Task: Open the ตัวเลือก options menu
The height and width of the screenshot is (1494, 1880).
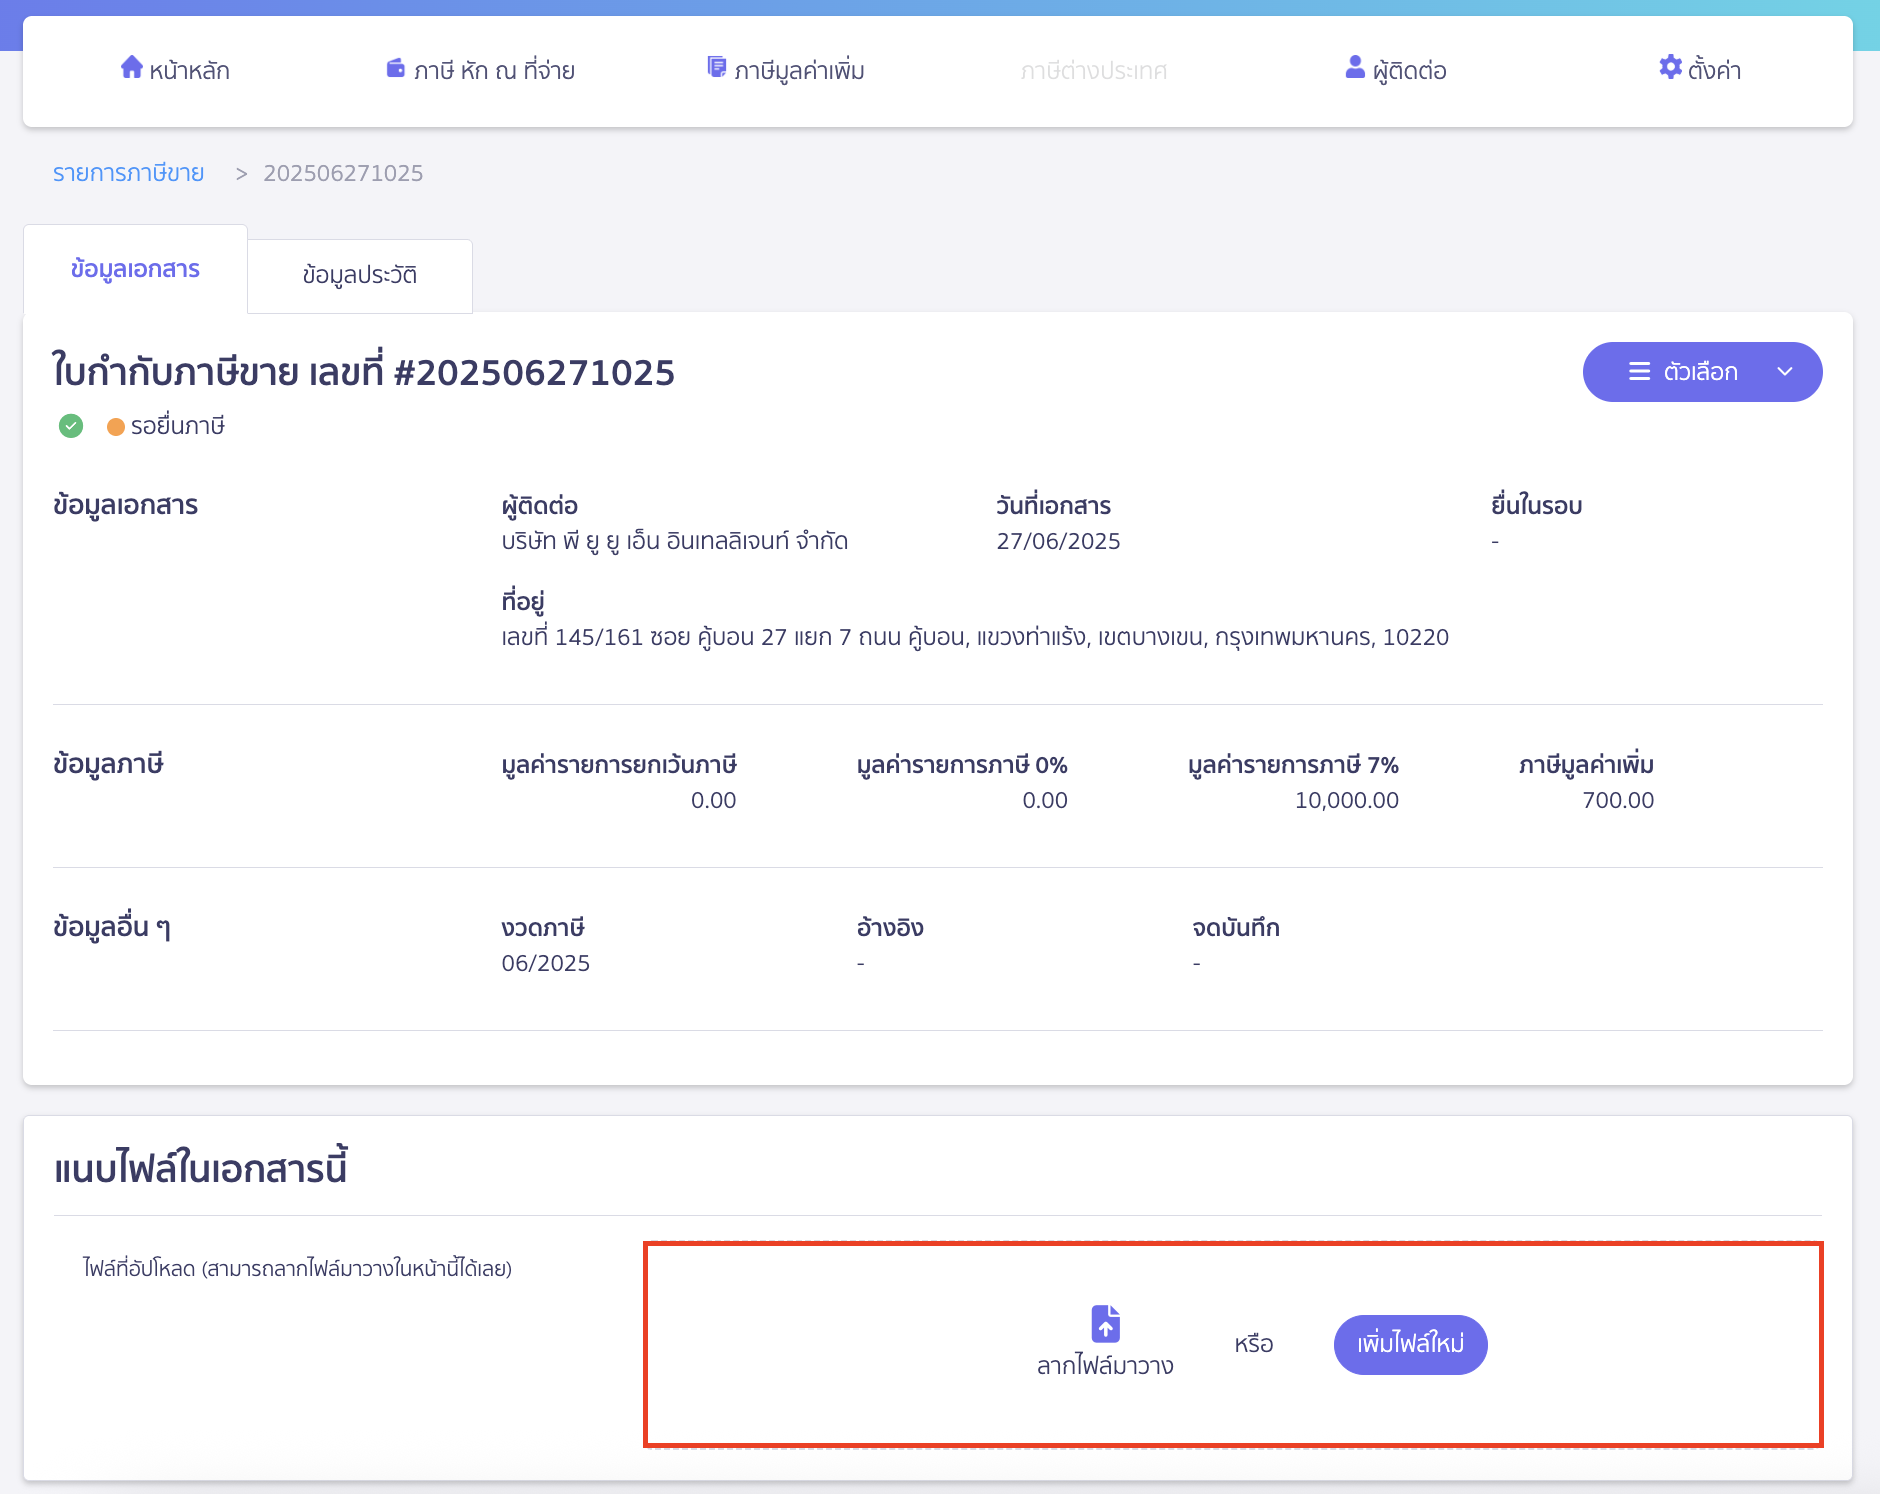Action: tap(1701, 372)
